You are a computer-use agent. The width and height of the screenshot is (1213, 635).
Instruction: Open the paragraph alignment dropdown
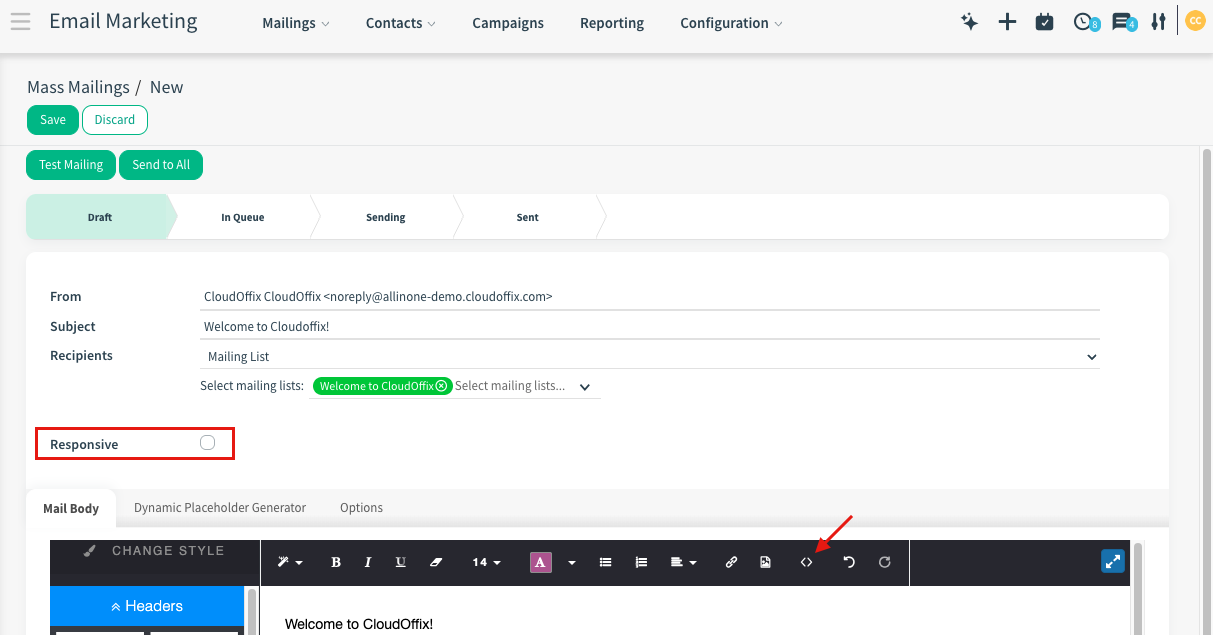(x=684, y=562)
